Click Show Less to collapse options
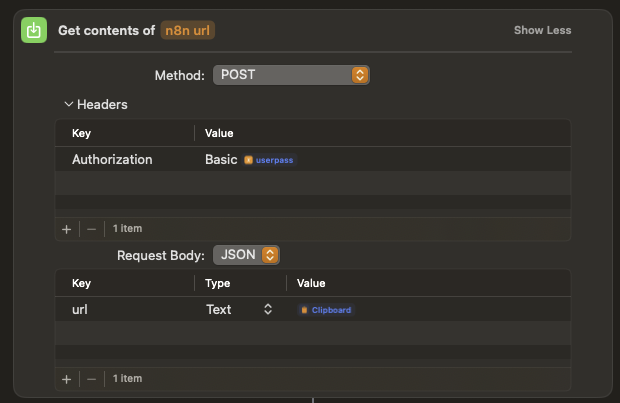 (x=542, y=30)
